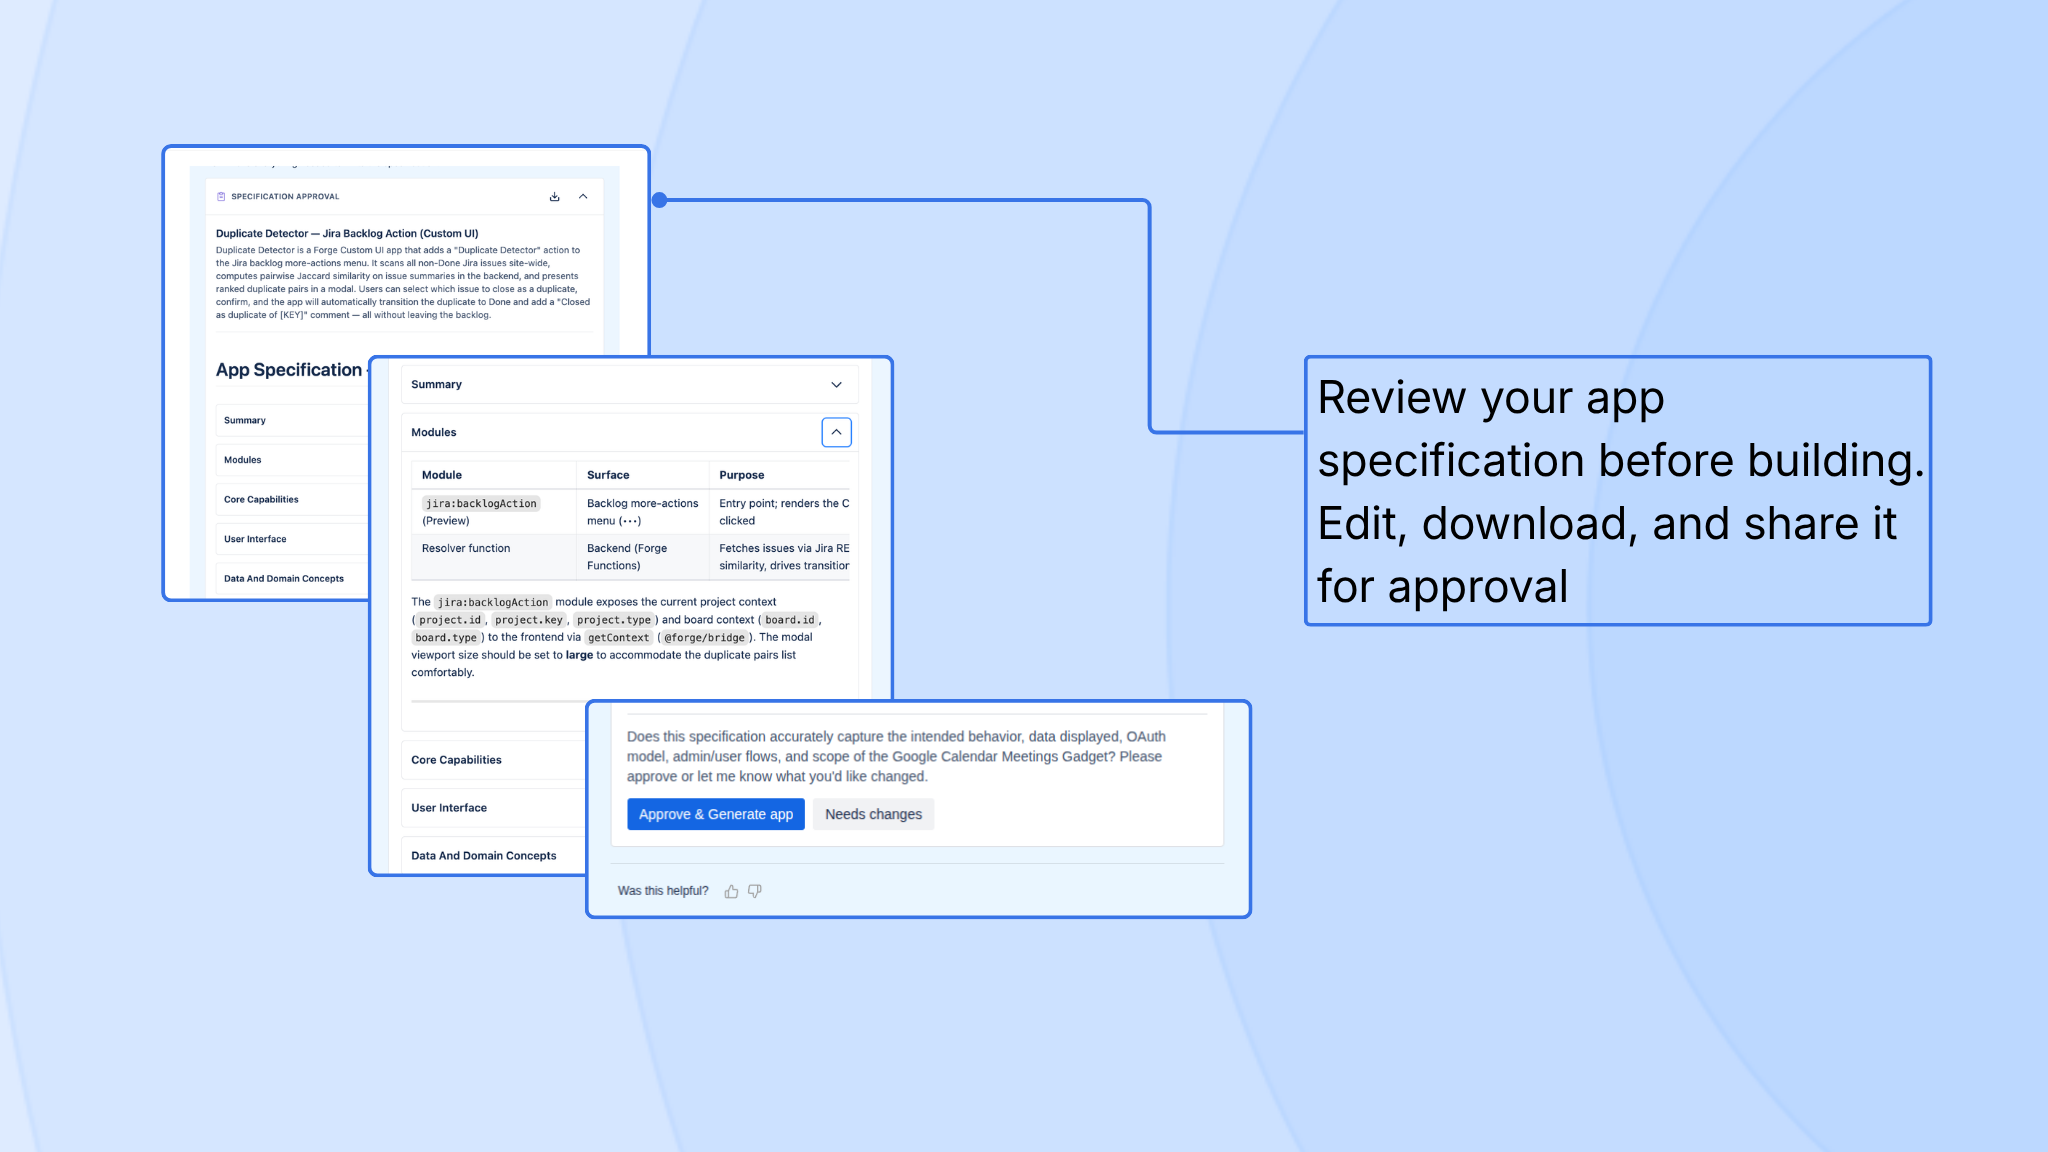Collapse the Modules section with the boxed chevron
Screen dimensions: 2048x1152
(836, 432)
